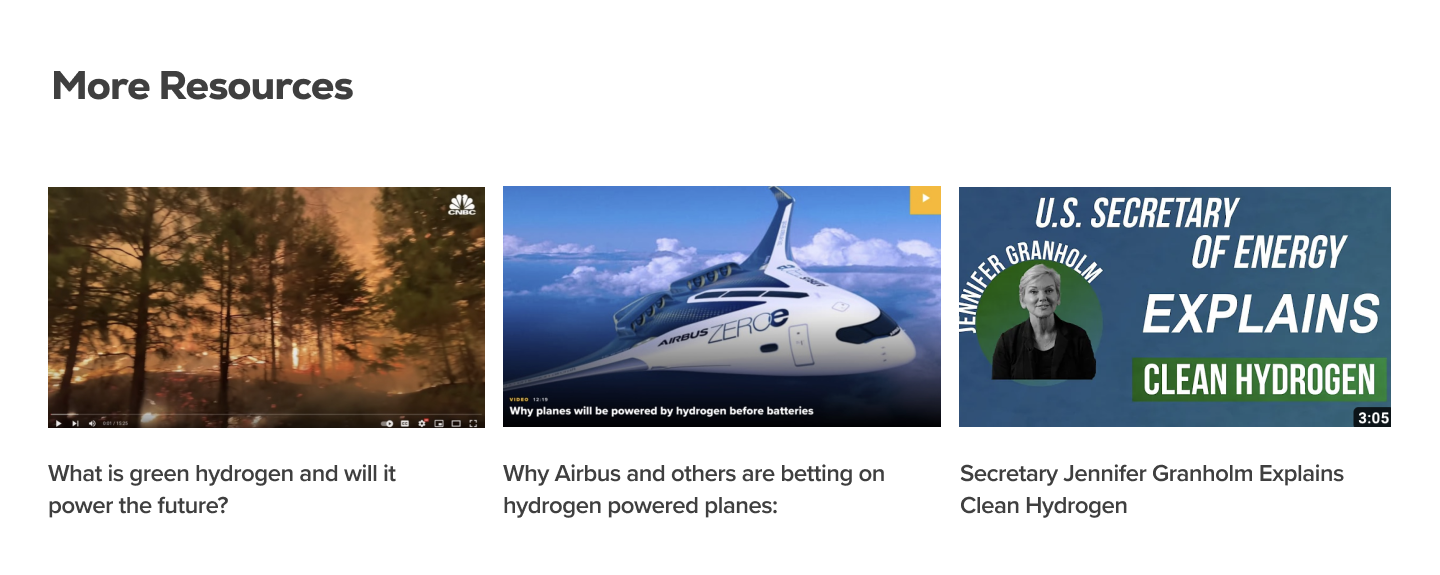Click the Airbus ZEROe plane thumbnail
This screenshot has height=575, width=1440.
click(722, 307)
